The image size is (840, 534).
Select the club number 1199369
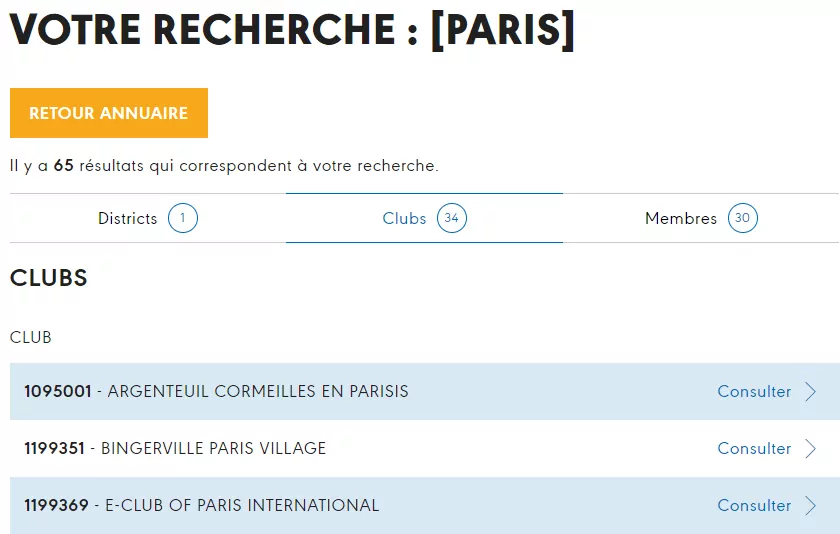pyautogui.click(x=56, y=505)
